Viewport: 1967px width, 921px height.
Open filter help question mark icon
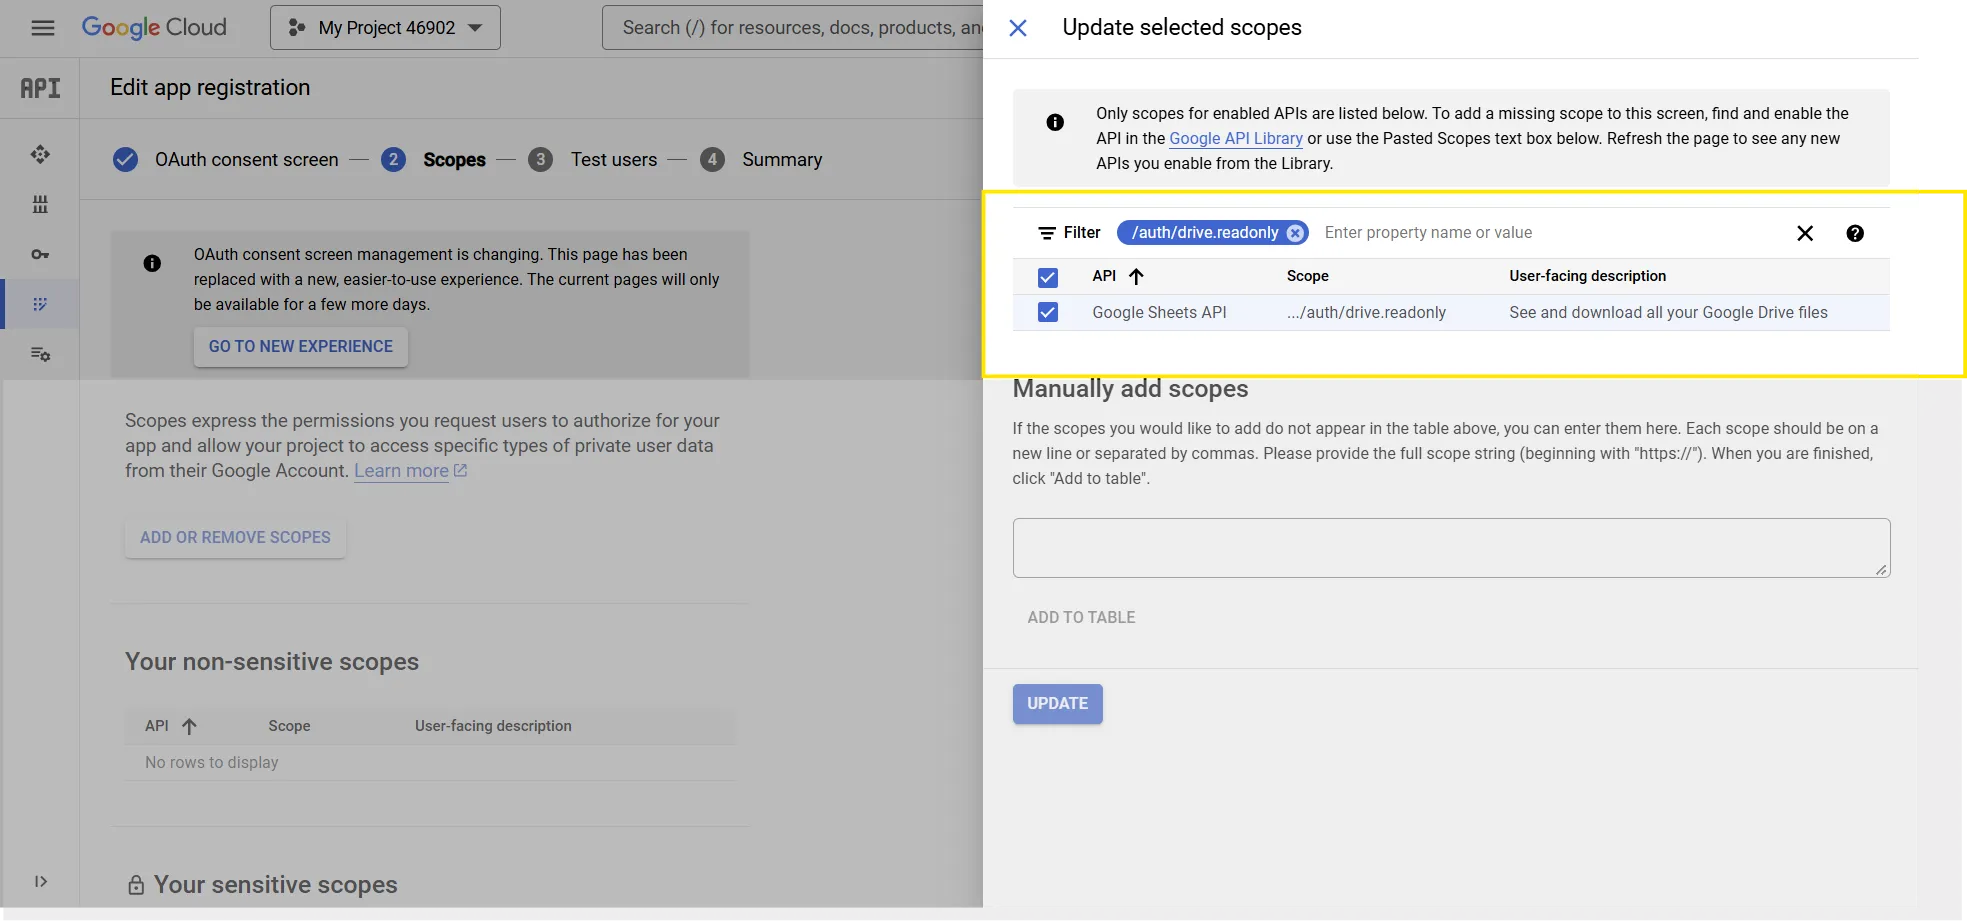tap(1855, 233)
